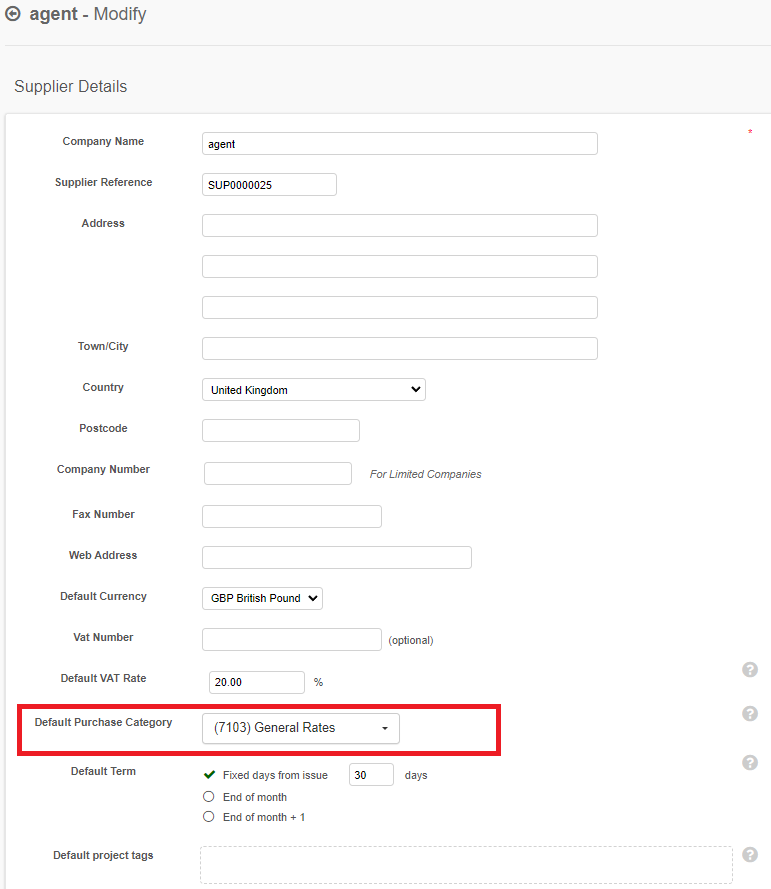771x889 pixels.
Task: Click the back arrow icon beside agent
Action: pyautogui.click(x=12, y=14)
